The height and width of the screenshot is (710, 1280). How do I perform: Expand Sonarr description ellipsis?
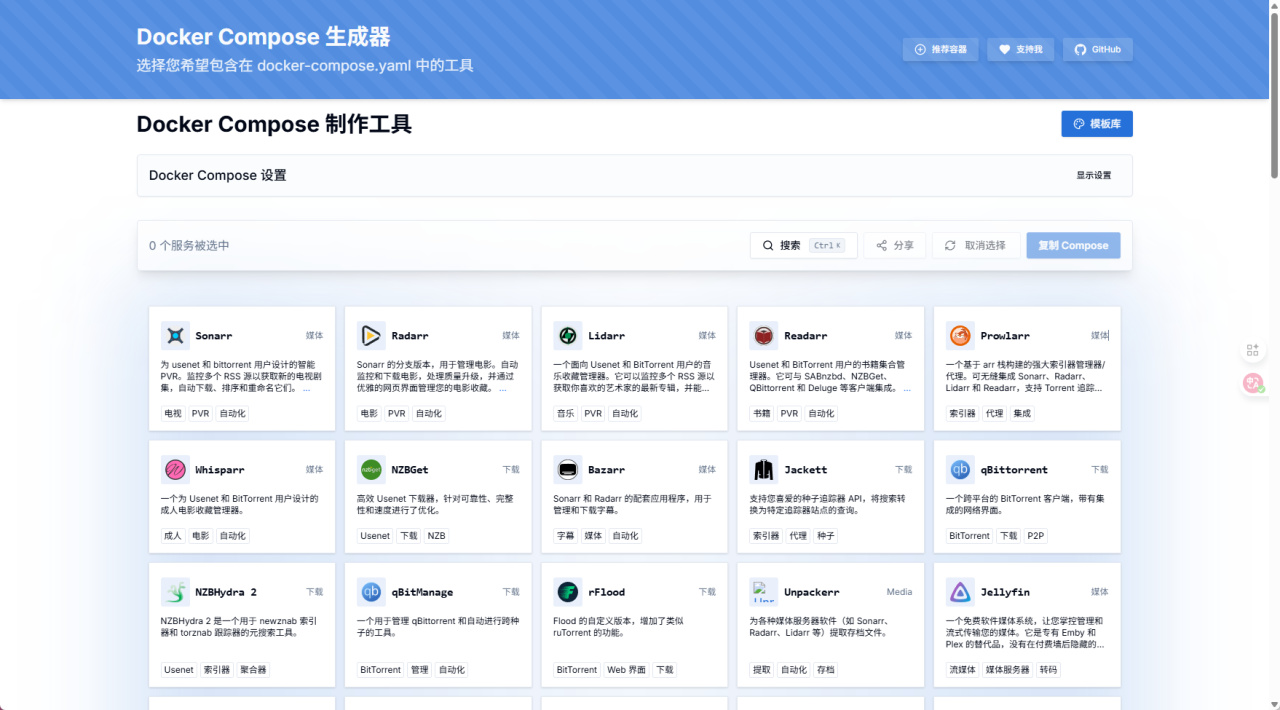click(306, 388)
